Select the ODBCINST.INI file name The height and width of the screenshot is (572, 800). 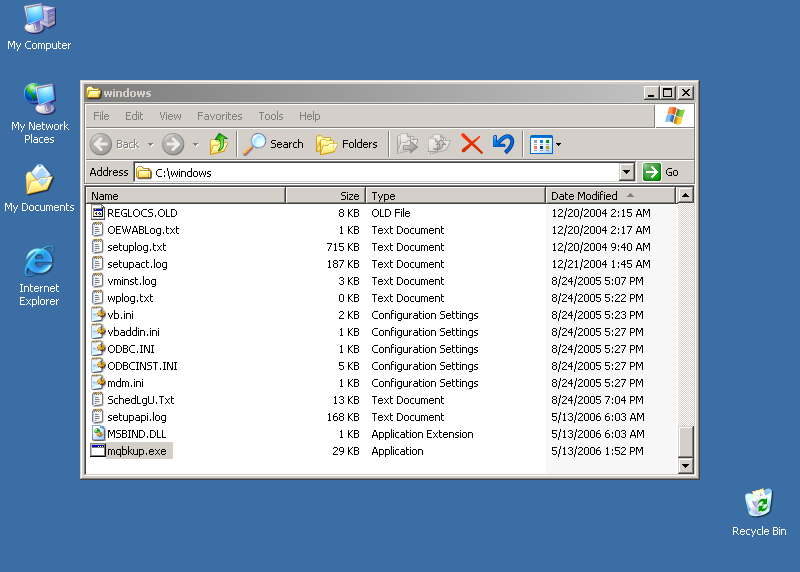[142, 366]
